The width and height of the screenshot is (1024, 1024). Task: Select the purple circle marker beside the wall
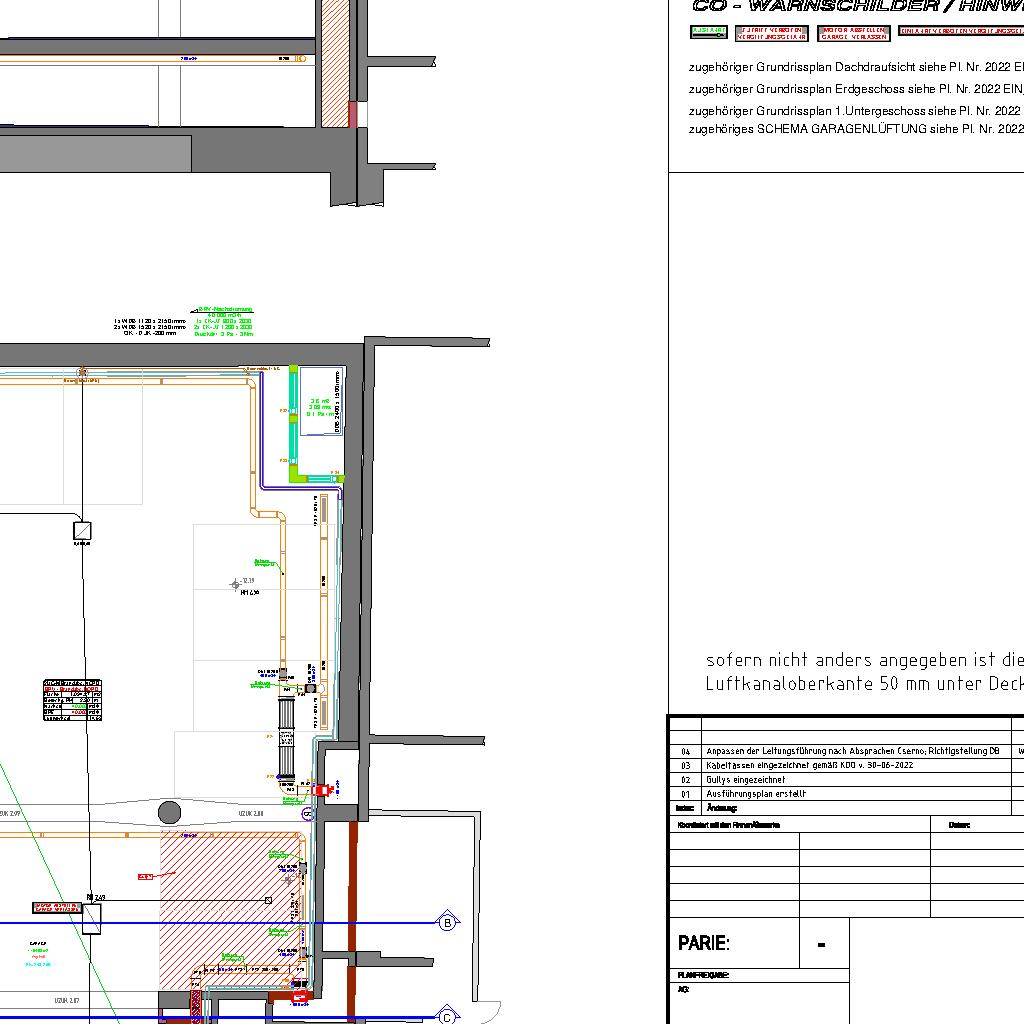(x=308, y=814)
